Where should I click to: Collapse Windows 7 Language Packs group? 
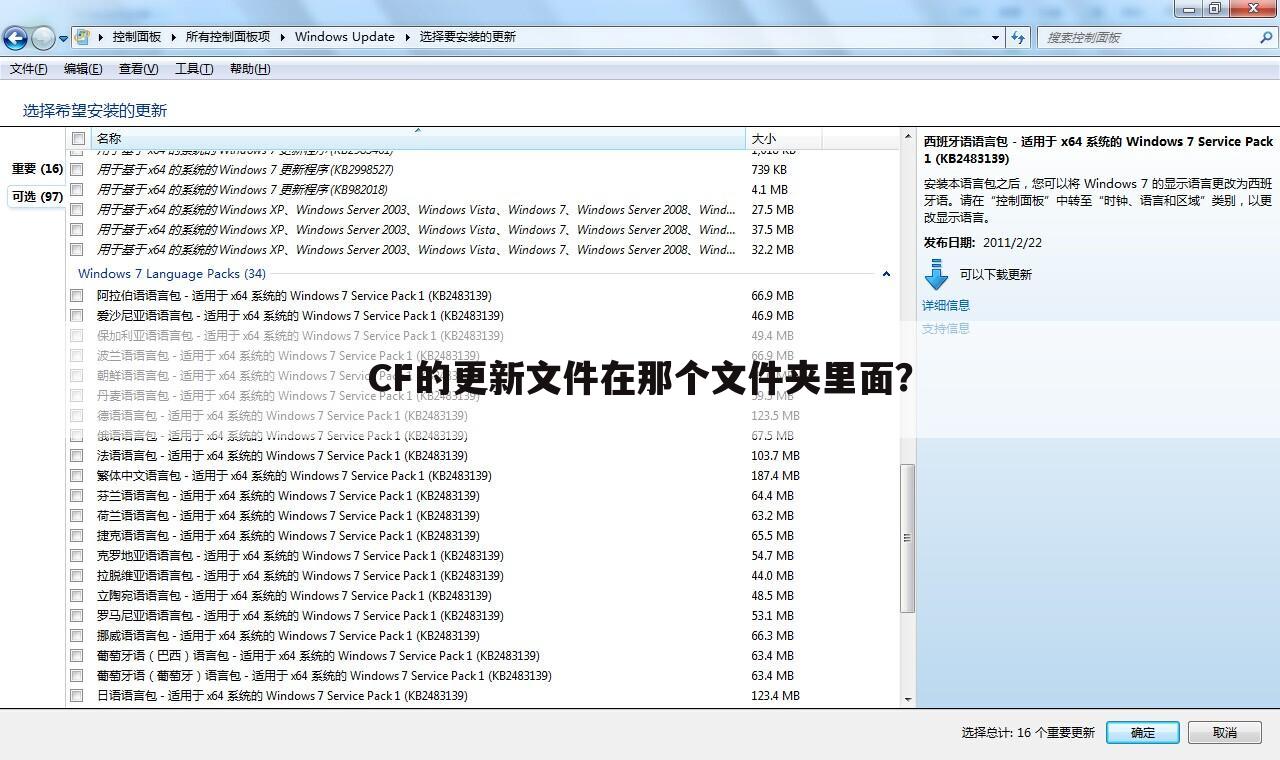pos(886,273)
